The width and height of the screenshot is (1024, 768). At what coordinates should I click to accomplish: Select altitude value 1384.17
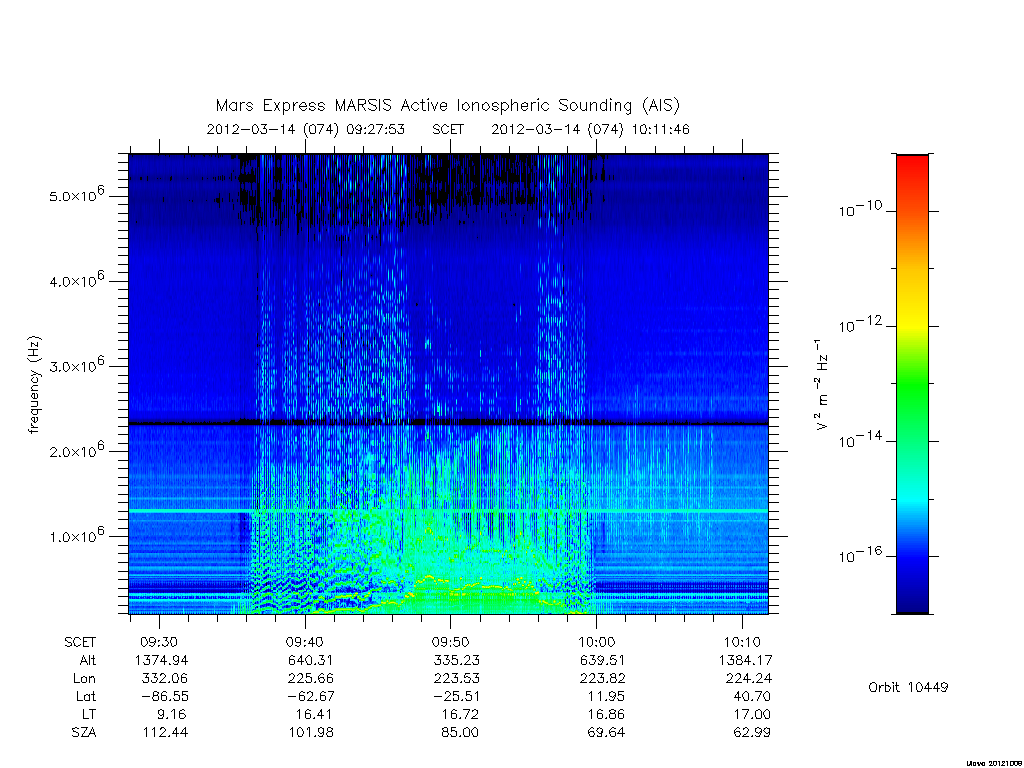[745, 660]
